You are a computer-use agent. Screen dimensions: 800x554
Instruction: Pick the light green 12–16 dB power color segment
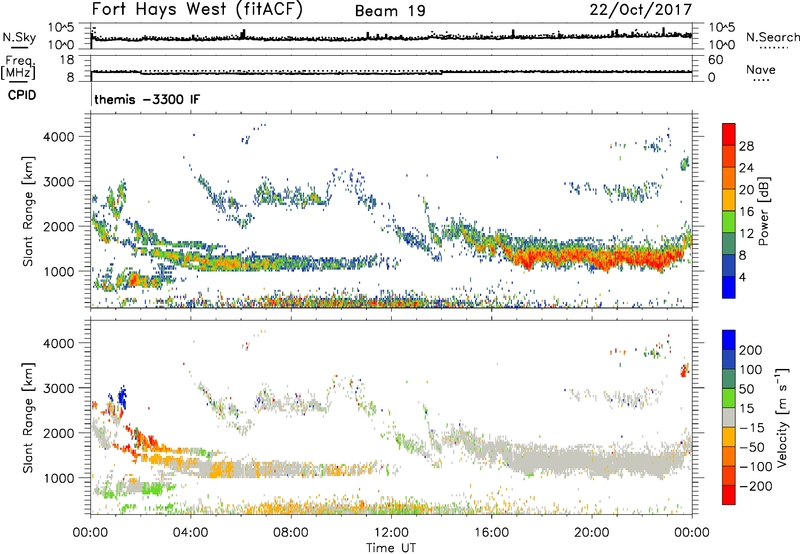point(729,222)
